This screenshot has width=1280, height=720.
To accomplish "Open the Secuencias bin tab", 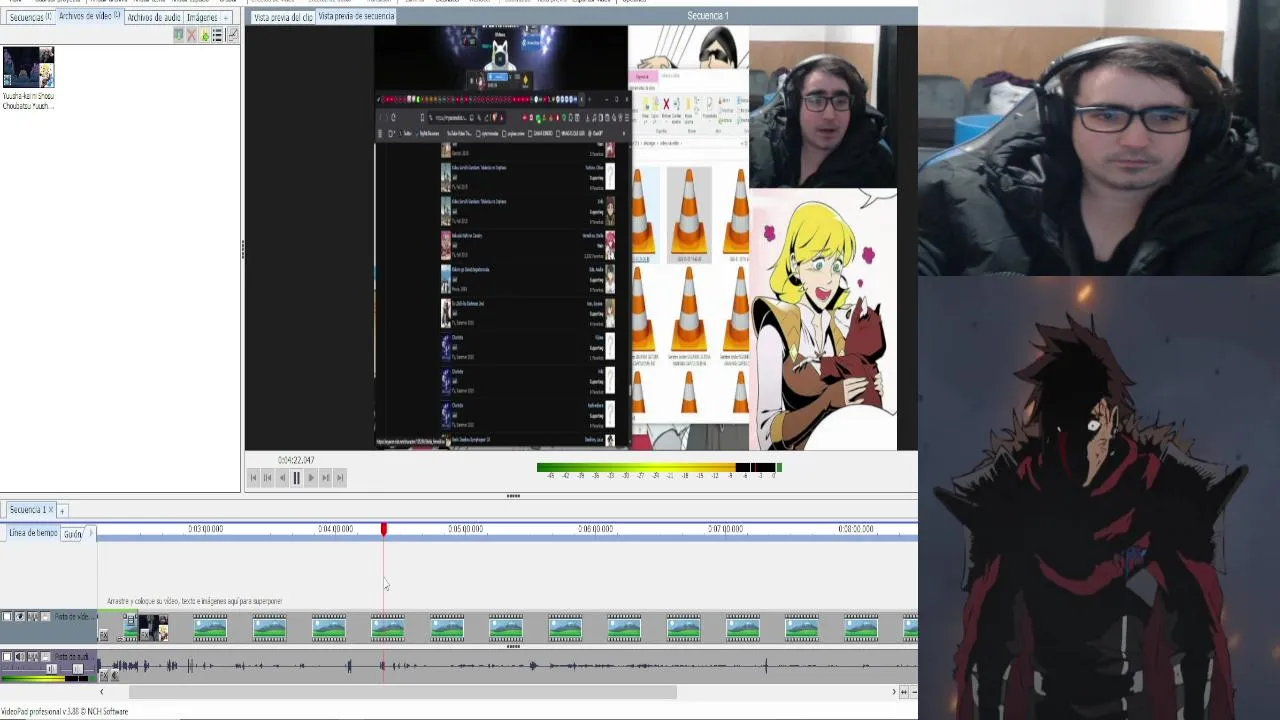I will pyautogui.click(x=30, y=18).
